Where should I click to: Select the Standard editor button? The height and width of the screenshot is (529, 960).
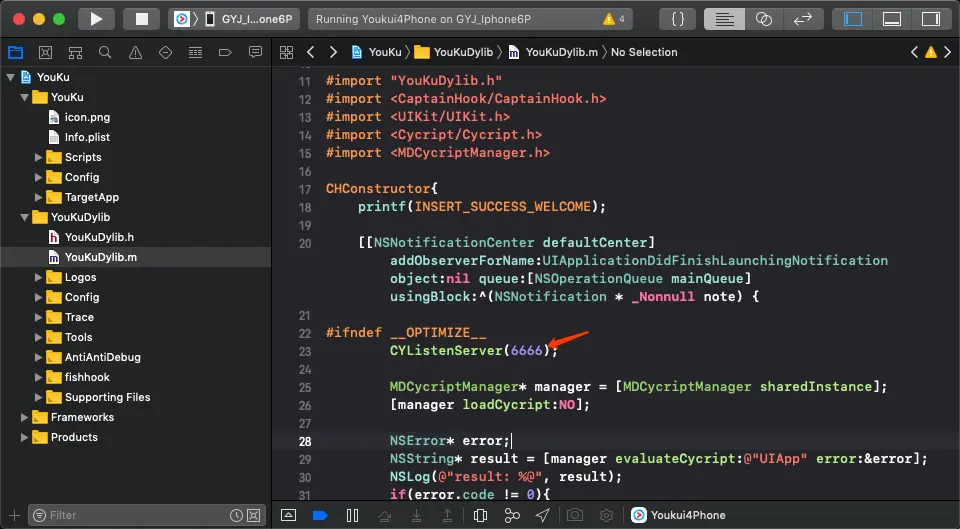click(x=724, y=19)
